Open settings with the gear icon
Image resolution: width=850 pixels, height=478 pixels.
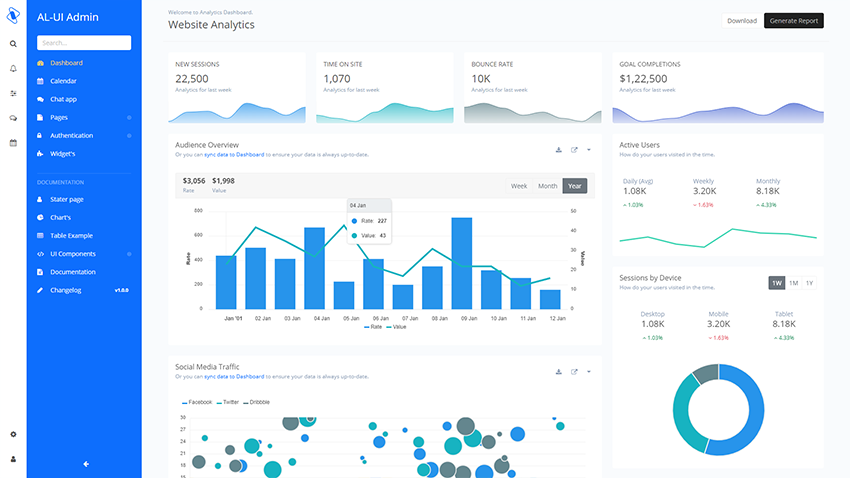13,434
